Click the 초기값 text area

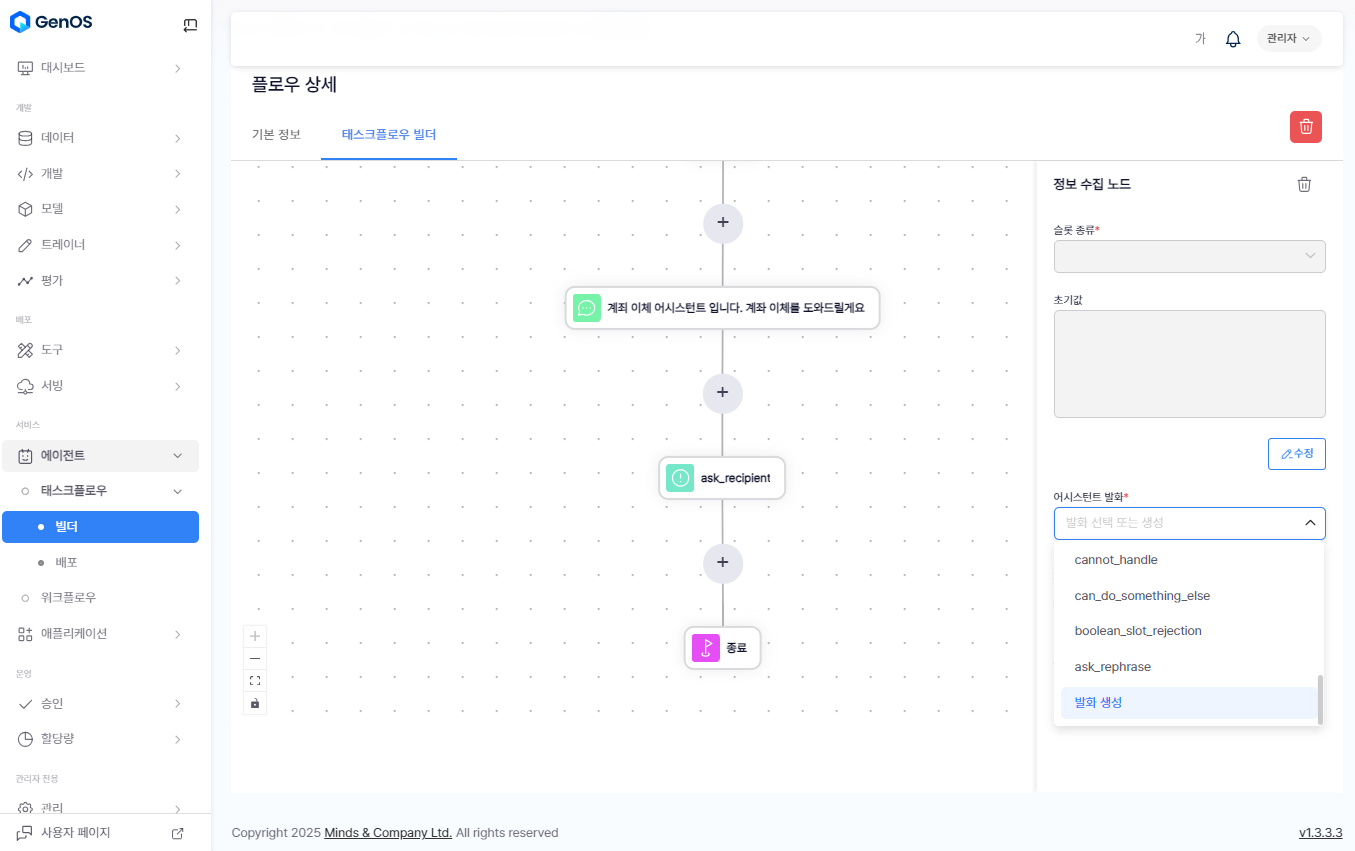pos(1189,364)
